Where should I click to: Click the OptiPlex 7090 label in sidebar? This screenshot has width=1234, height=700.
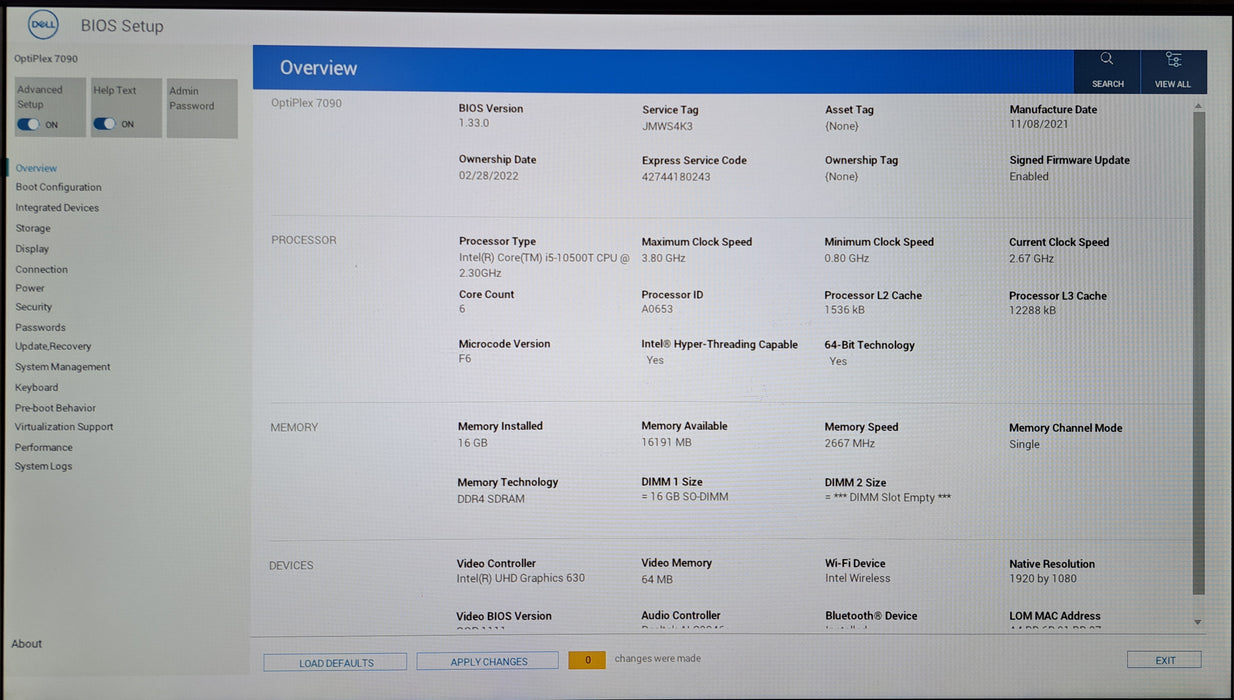point(46,59)
